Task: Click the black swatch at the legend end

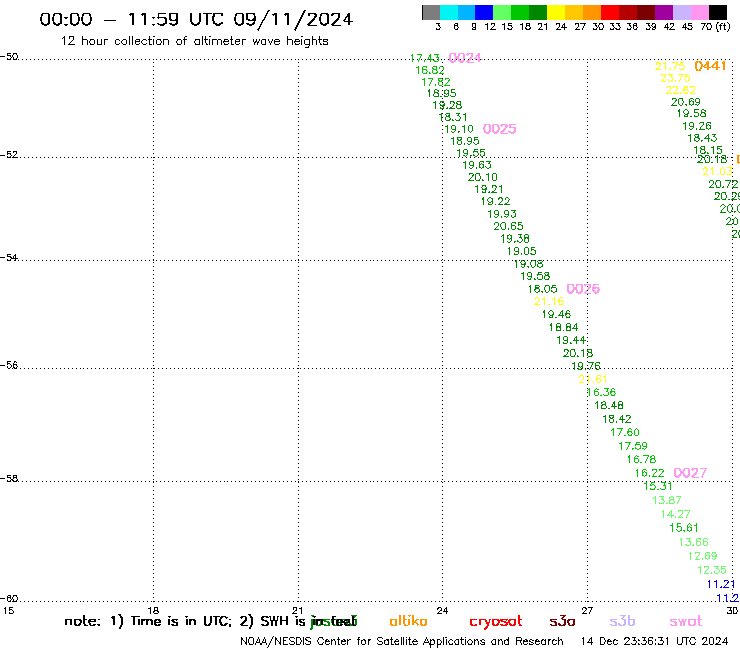Action: [718, 12]
